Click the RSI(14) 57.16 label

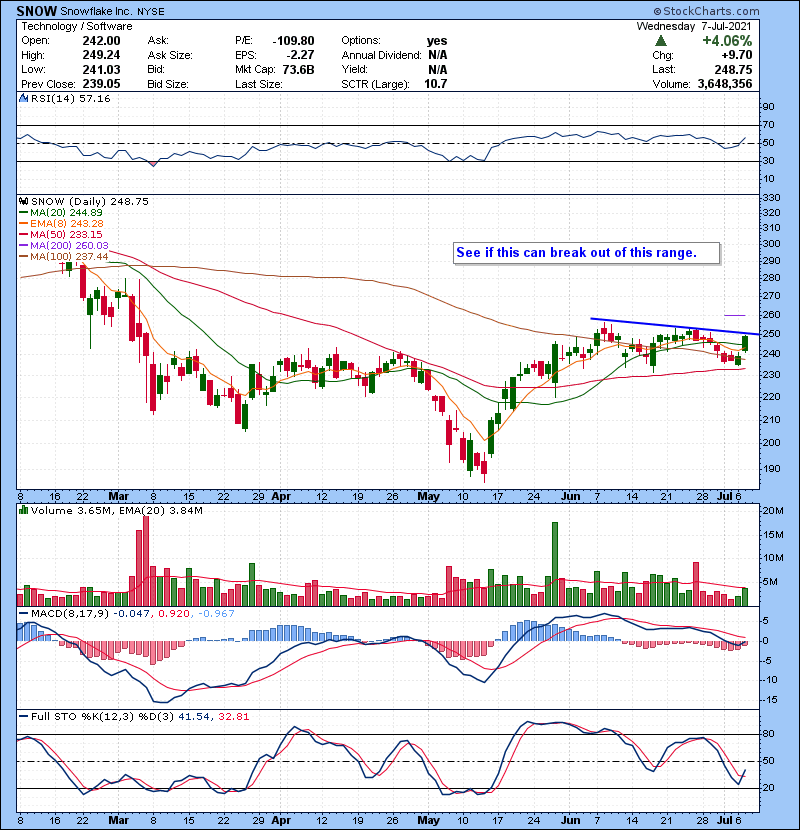point(71,98)
